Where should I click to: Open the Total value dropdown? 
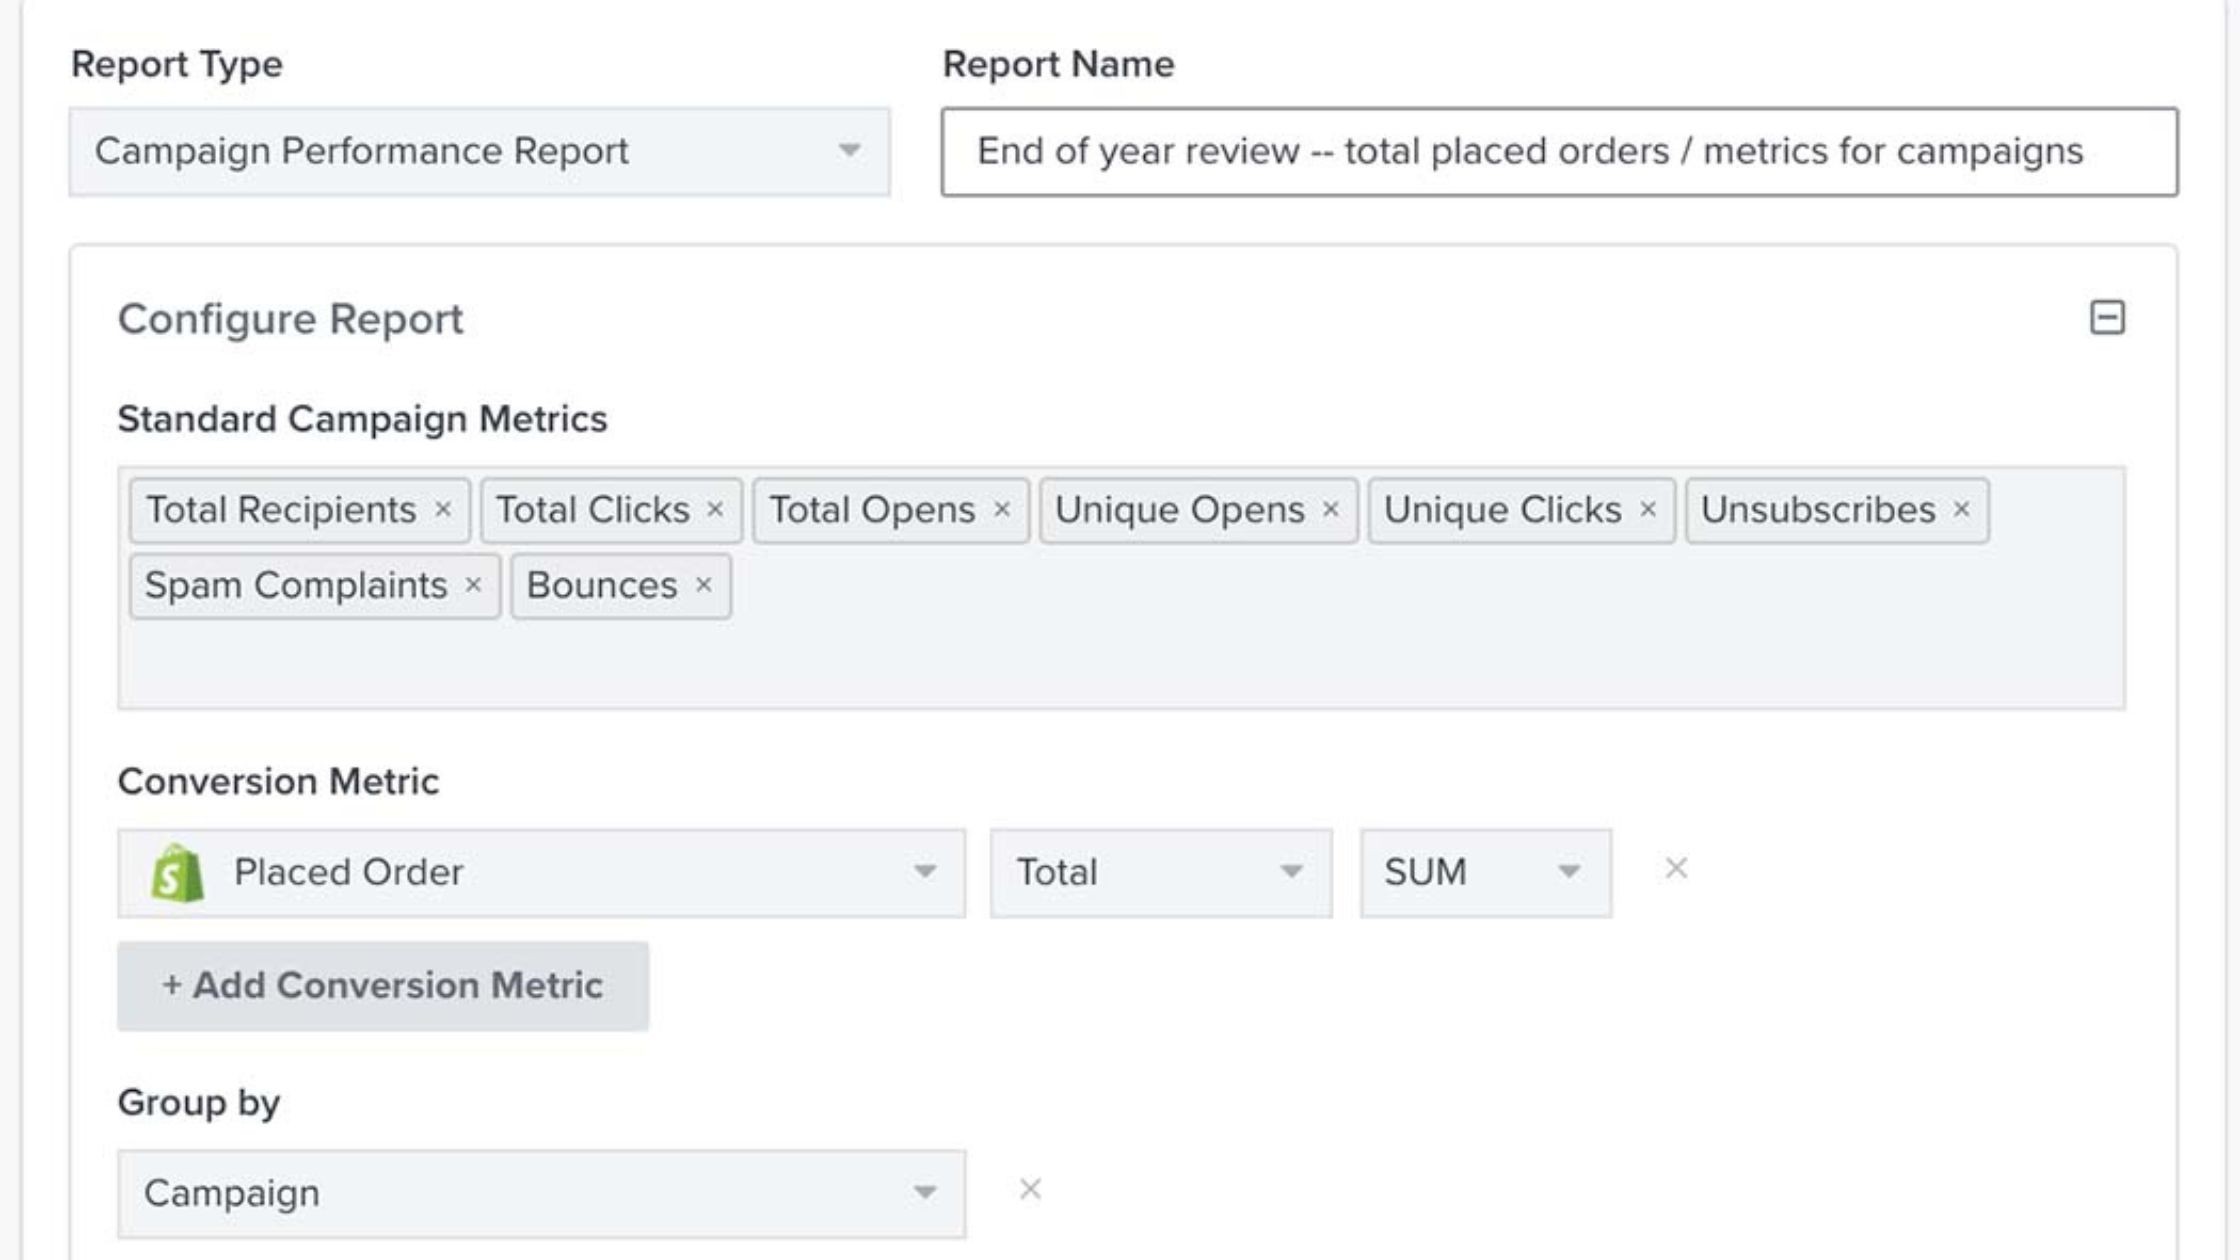click(x=1161, y=873)
